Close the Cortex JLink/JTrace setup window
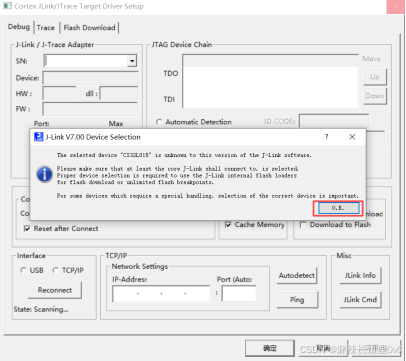406x361 pixels. (x=395, y=6)
